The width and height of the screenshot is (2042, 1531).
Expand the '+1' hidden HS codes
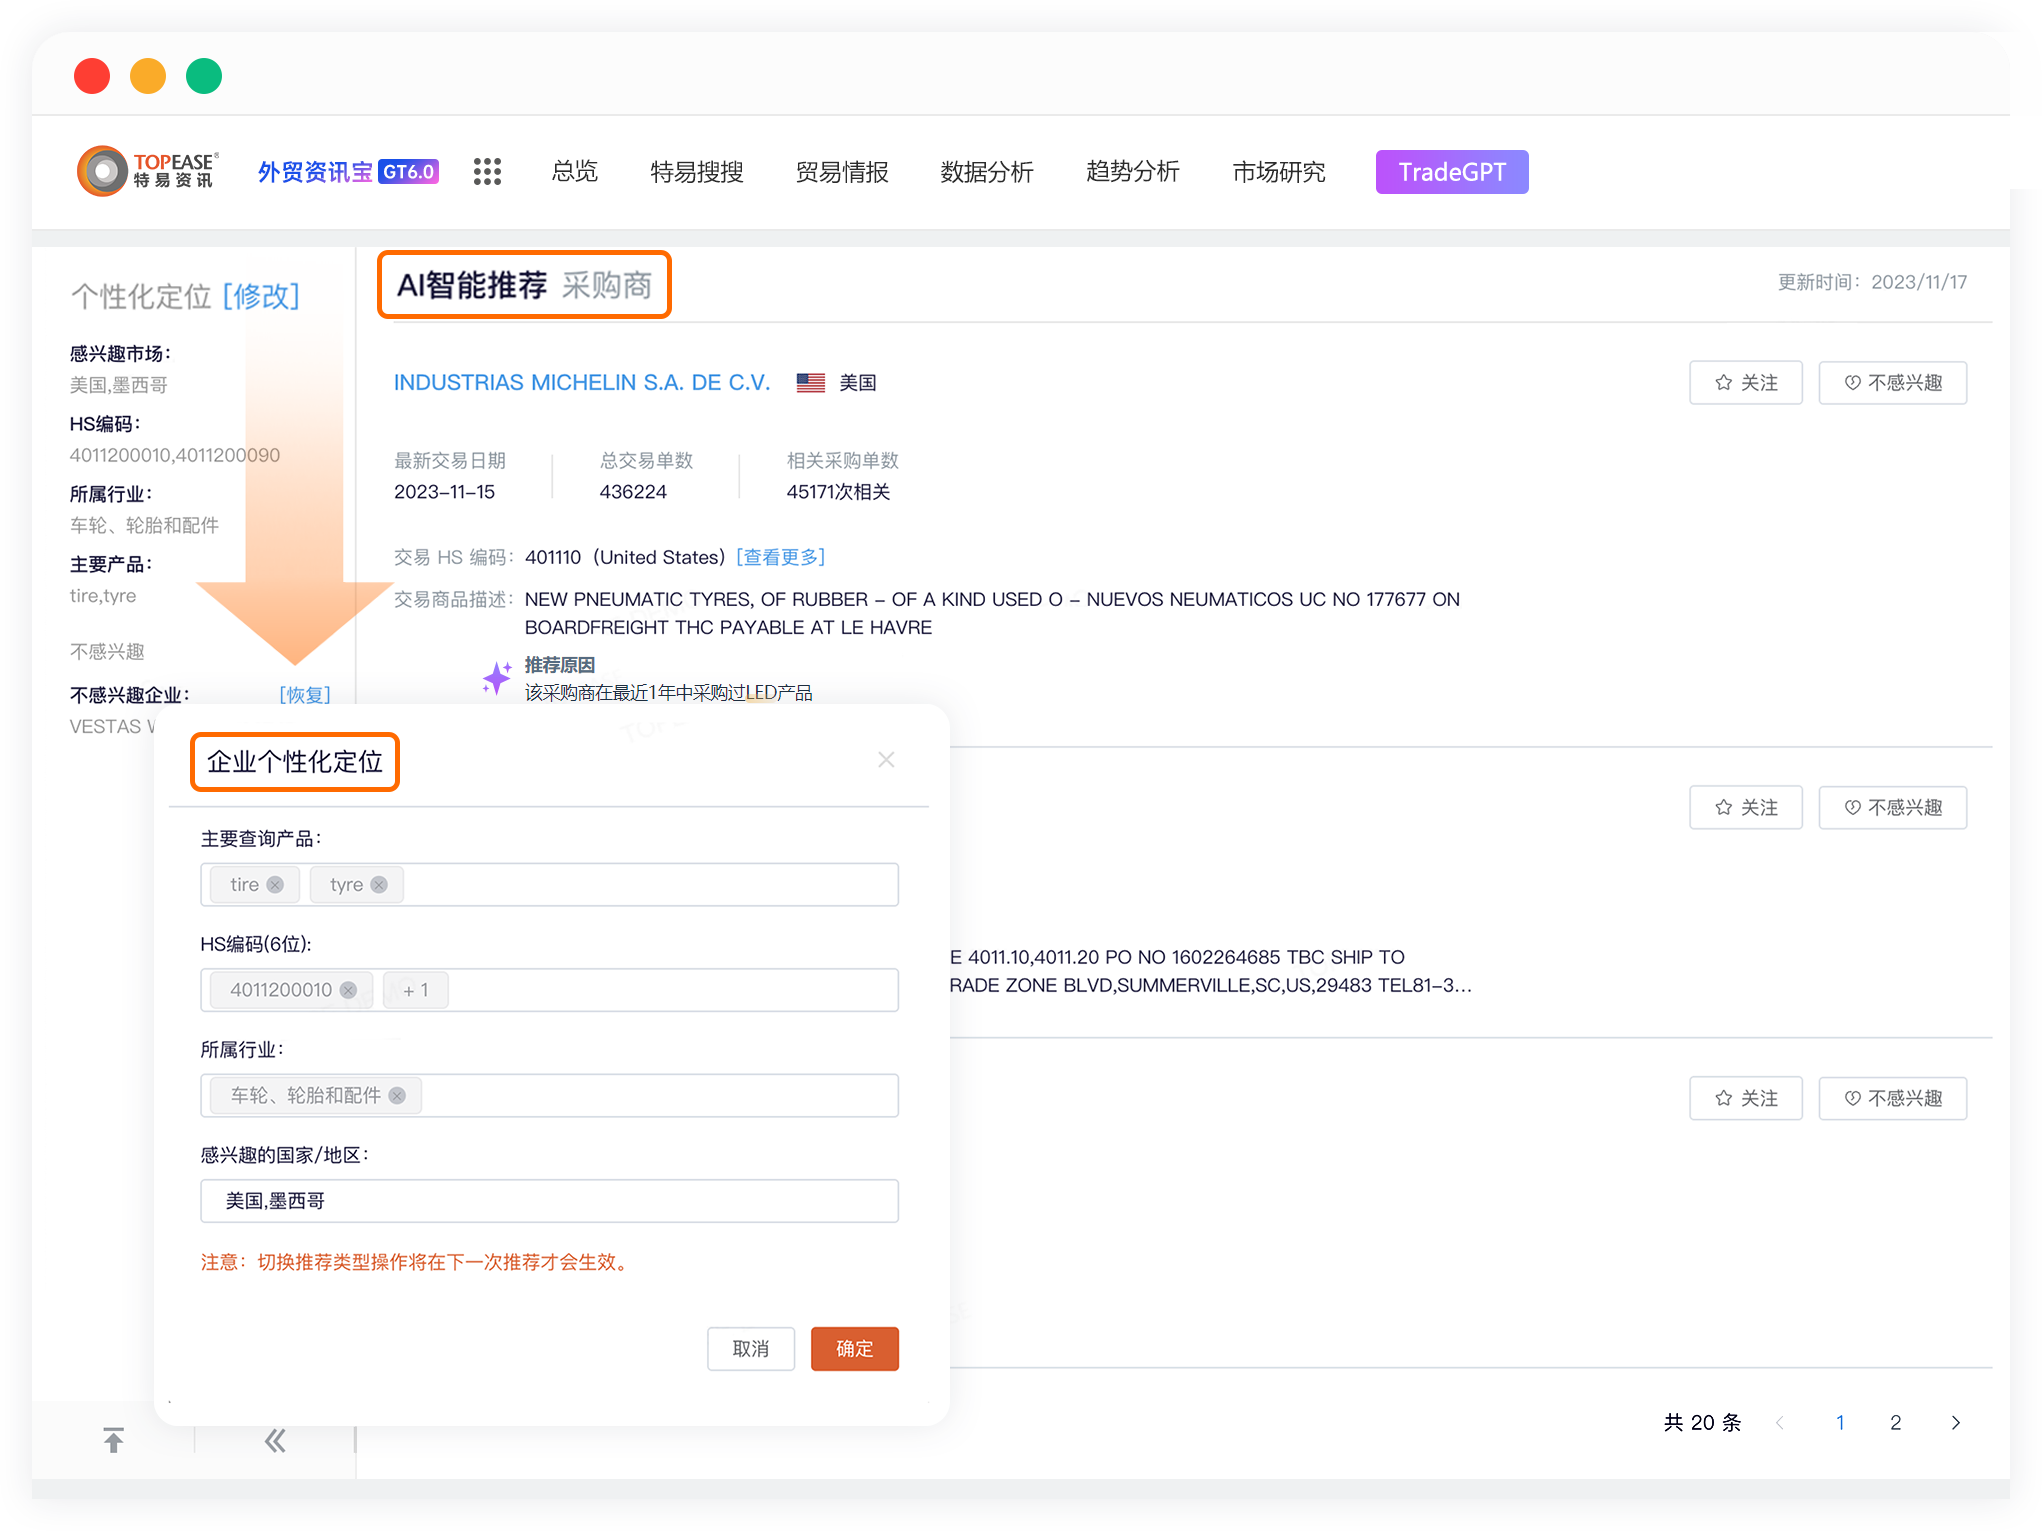(x=416, y=990)
